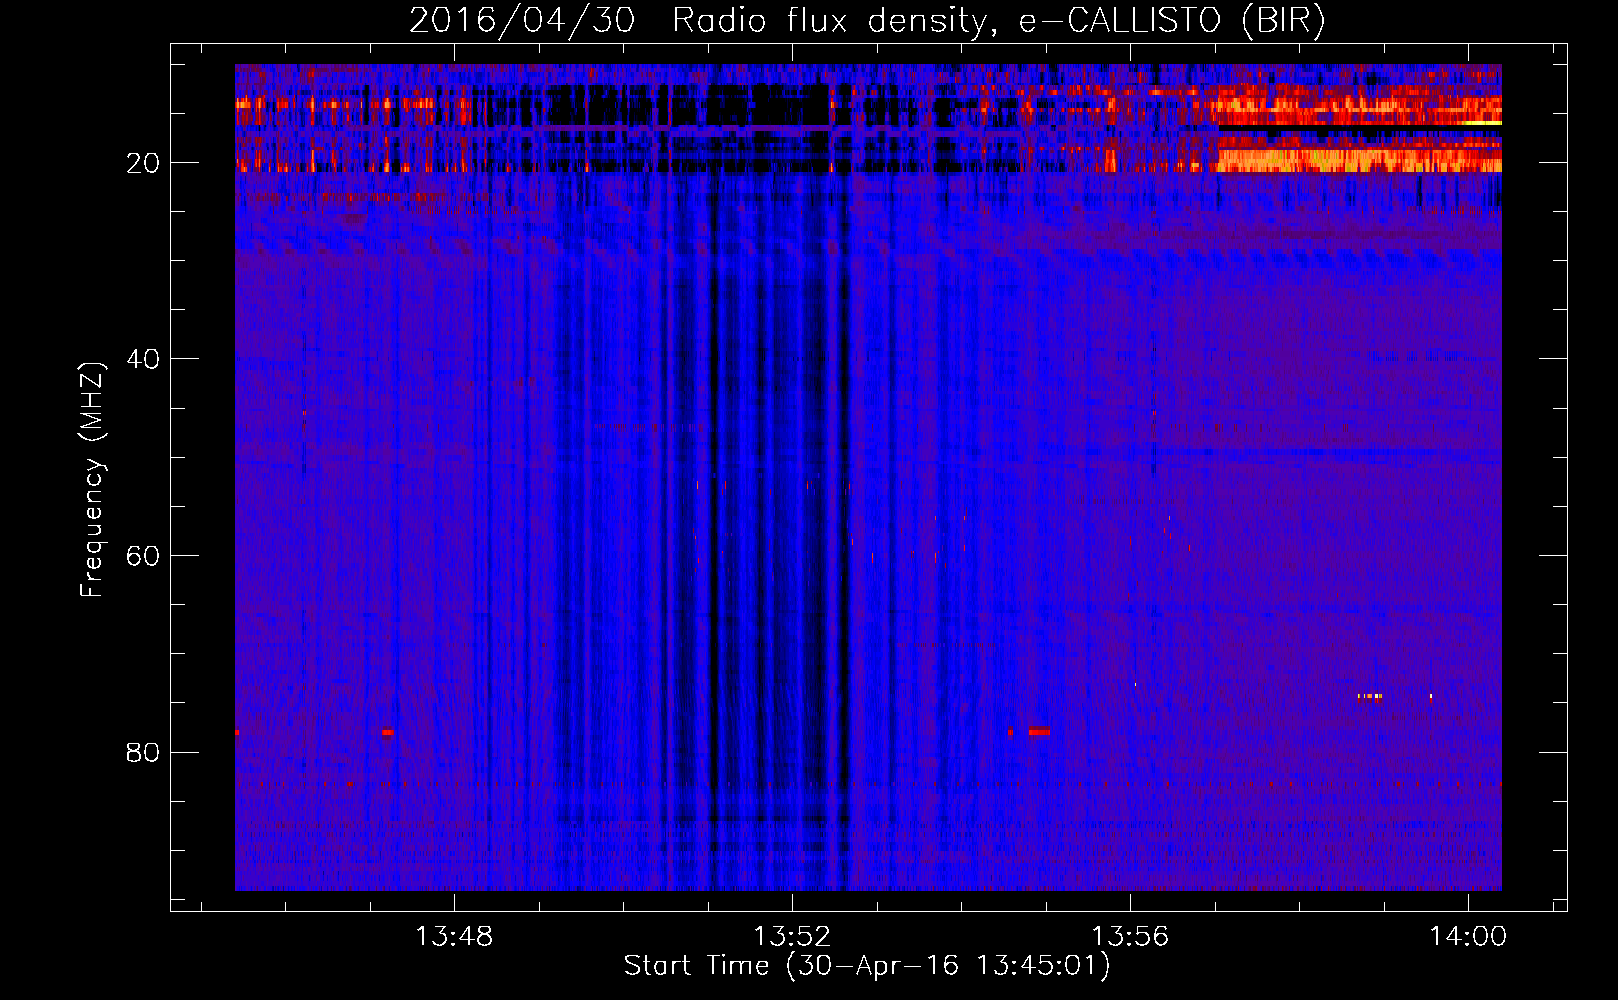Click the 40 MHz frequency tick label

(144, 359)
